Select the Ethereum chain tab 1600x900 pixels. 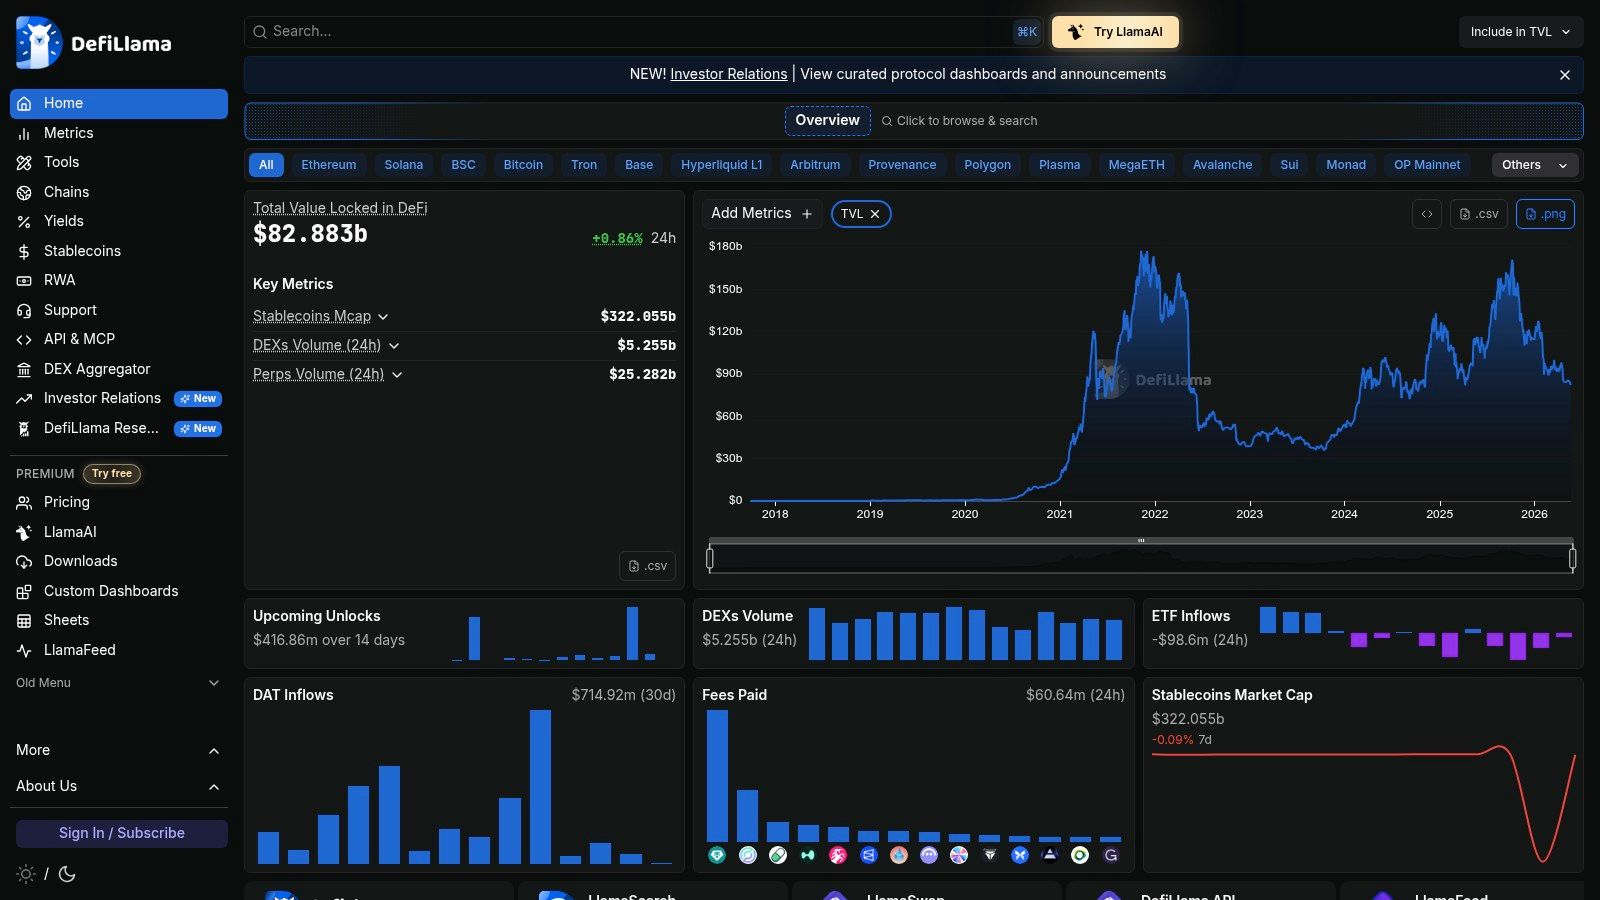[x=329, y=165]
